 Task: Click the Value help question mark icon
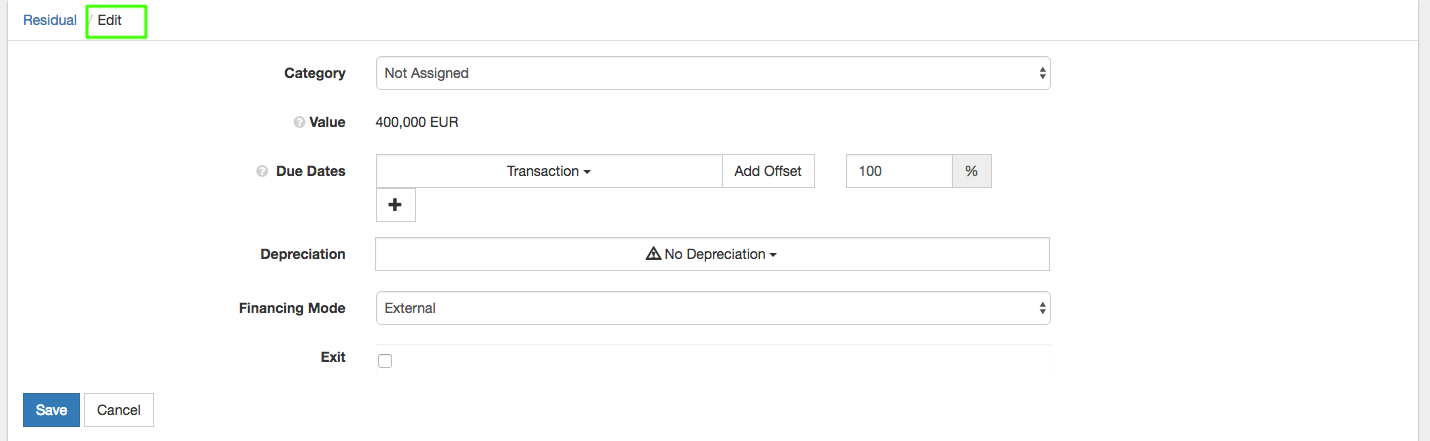[298, 123]
